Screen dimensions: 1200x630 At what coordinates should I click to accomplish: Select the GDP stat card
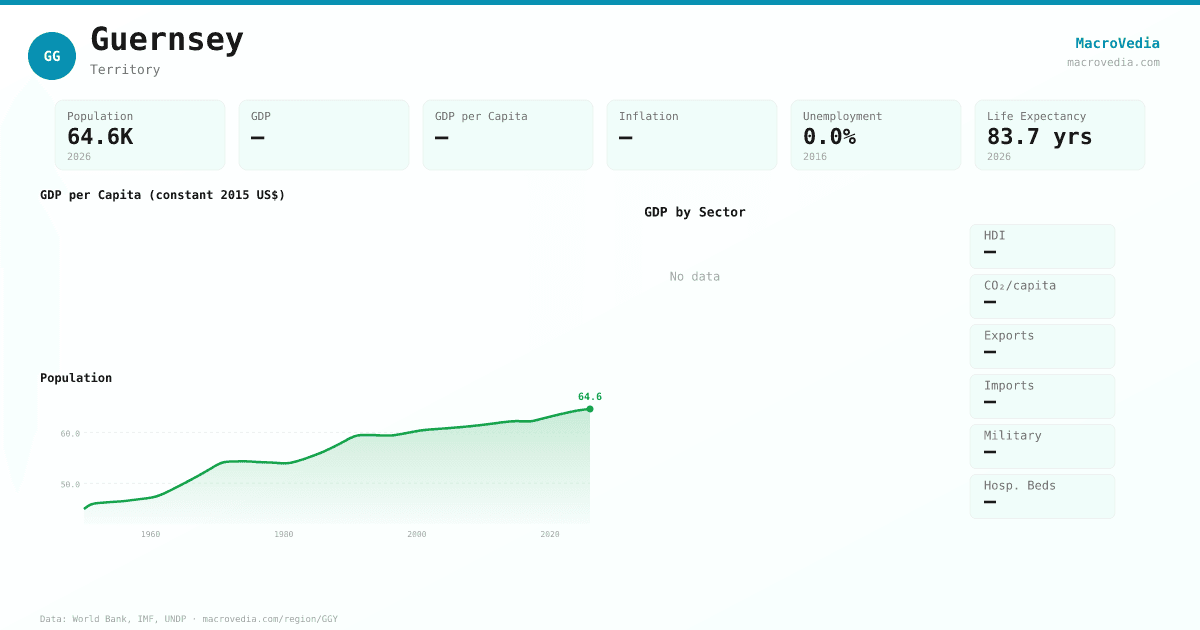324,135
